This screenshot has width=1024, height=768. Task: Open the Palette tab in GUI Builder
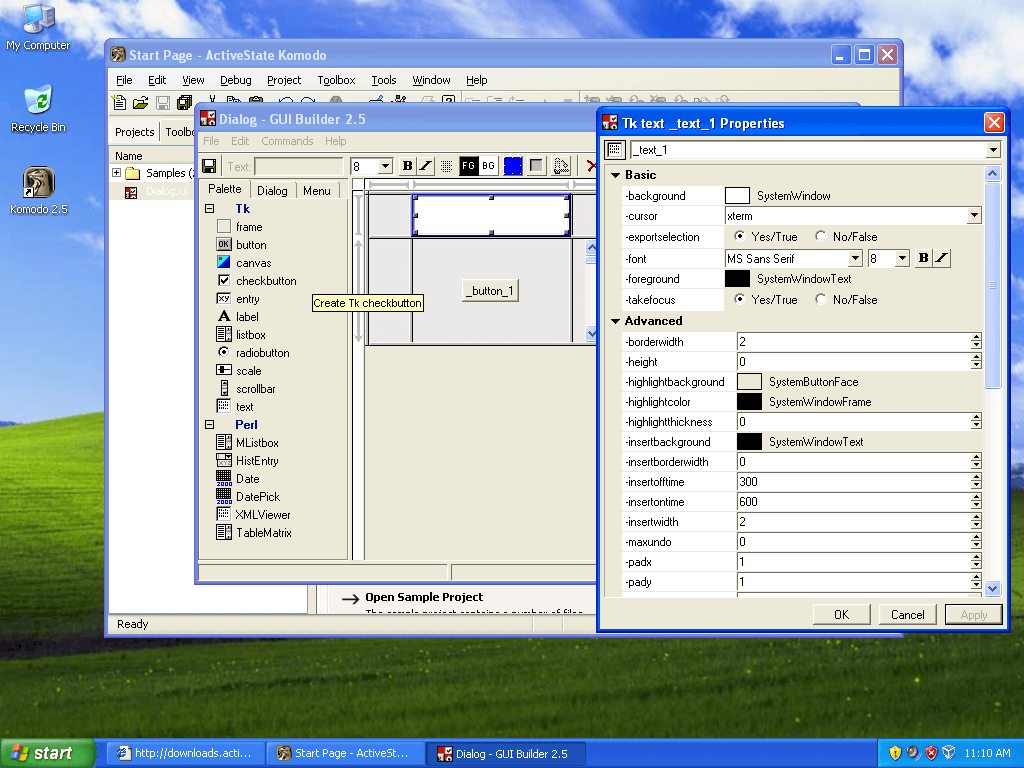tap(225, 189)
